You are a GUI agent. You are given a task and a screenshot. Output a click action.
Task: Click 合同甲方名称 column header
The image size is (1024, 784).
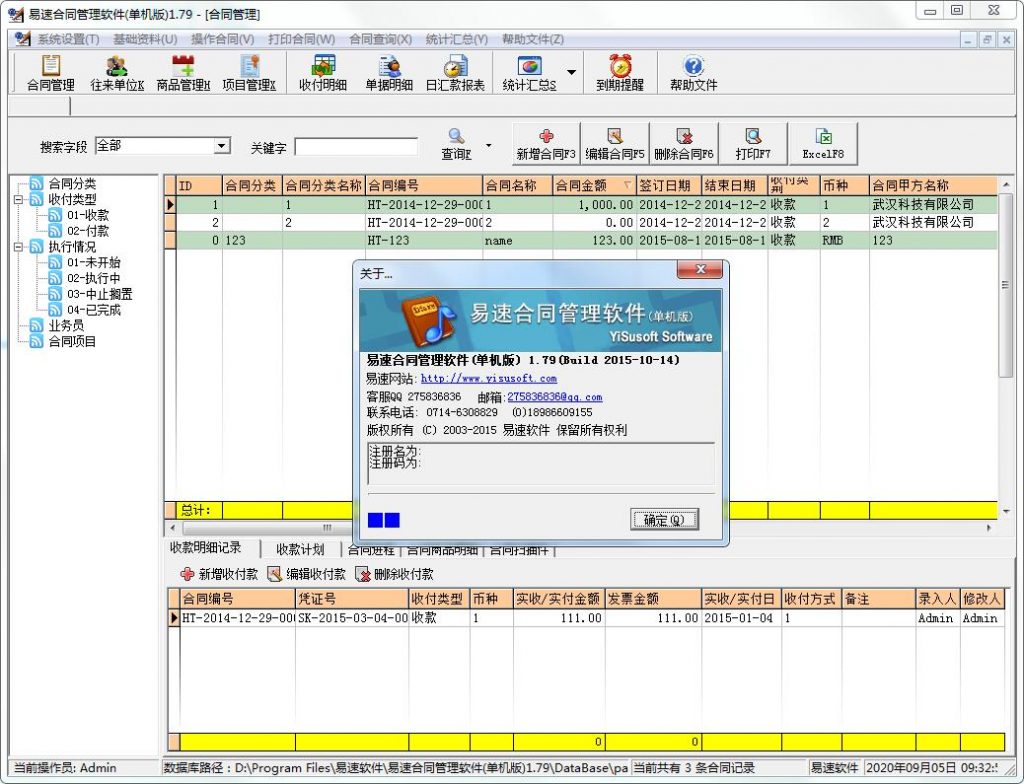coord(933,186)
